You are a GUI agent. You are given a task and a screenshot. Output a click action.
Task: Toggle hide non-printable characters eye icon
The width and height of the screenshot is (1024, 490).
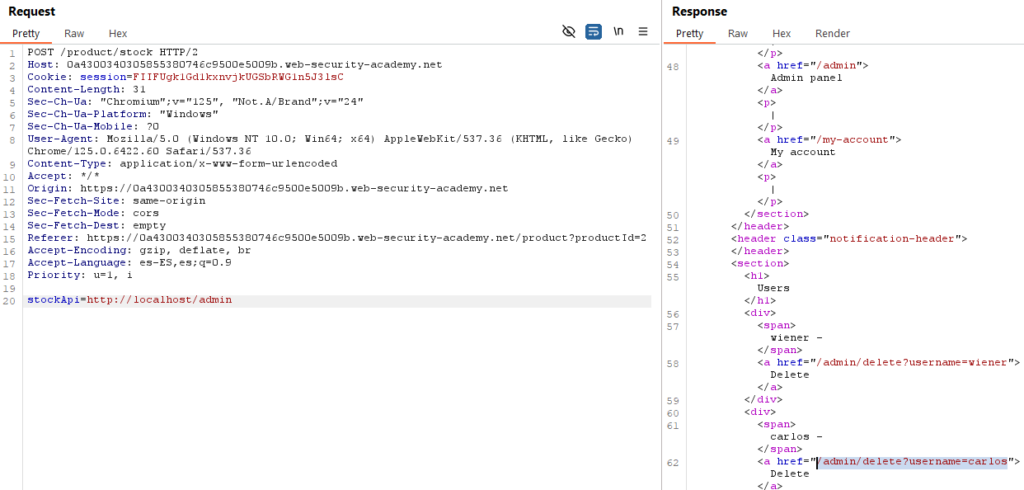(569, 31)
